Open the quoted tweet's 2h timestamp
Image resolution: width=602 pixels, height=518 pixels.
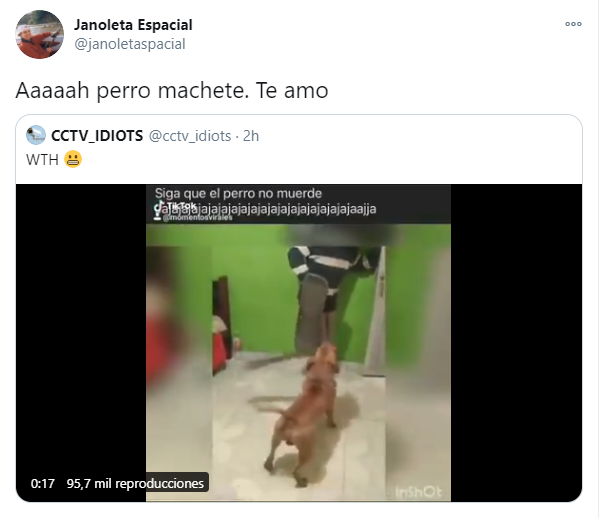coord(251,136)
